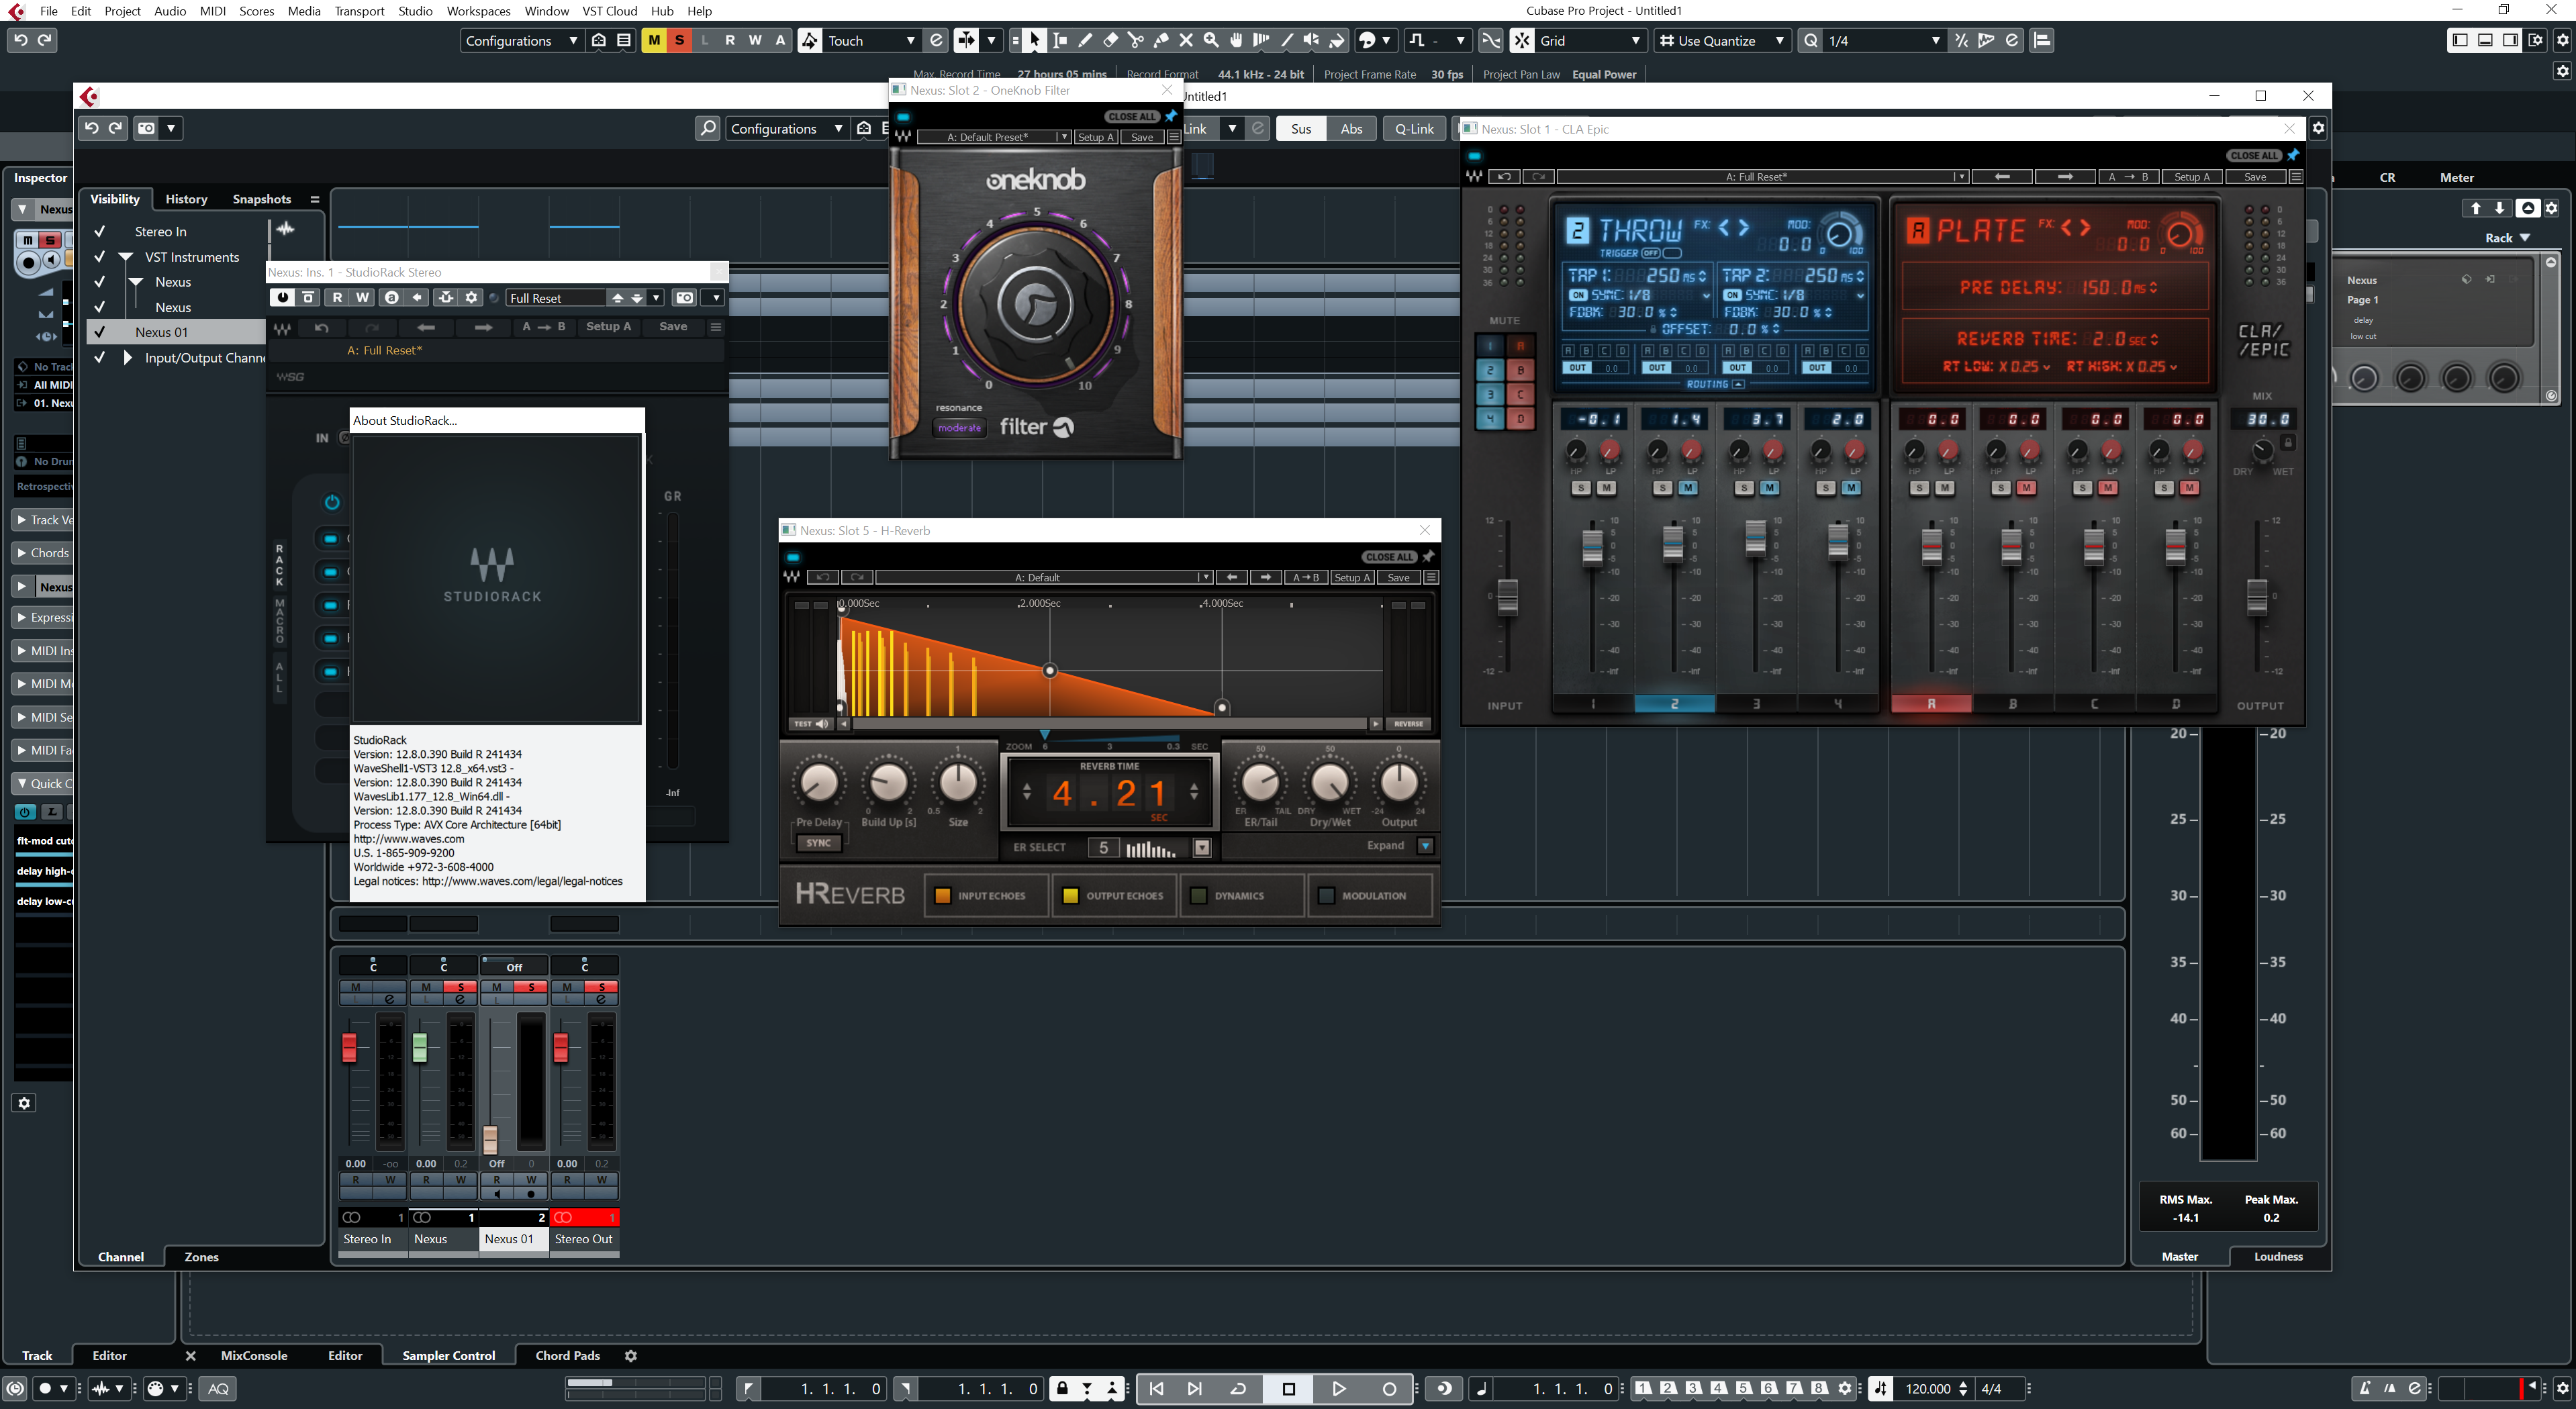Click the 4.21 reverb time display
Screen dimensions: 2576x1409
tap(1110, 794)
